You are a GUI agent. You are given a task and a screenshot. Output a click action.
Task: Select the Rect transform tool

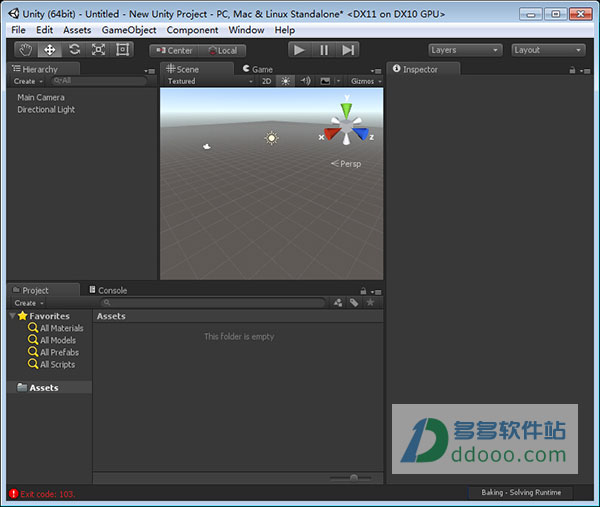point(122,50)
